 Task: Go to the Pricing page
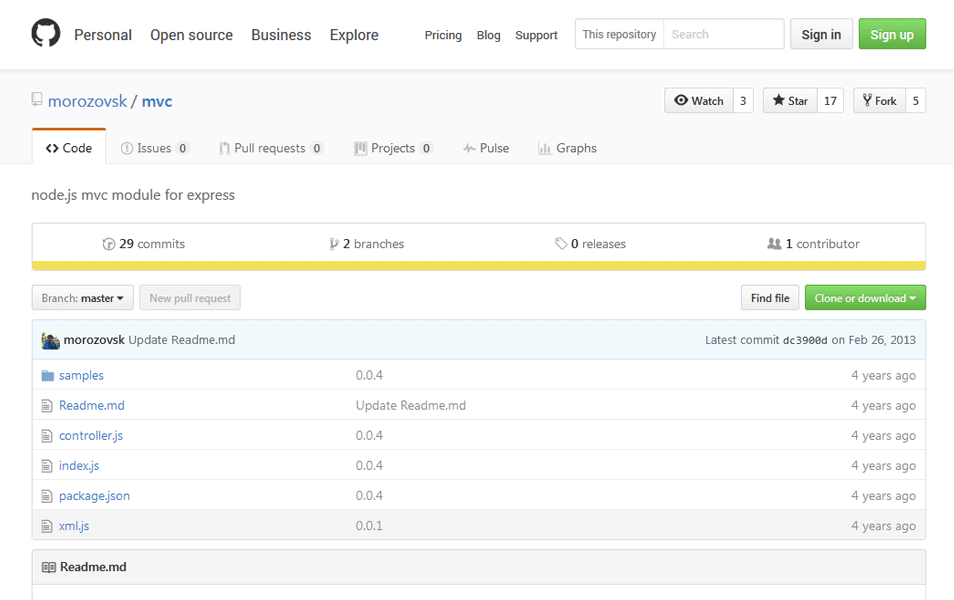(443, 35)
